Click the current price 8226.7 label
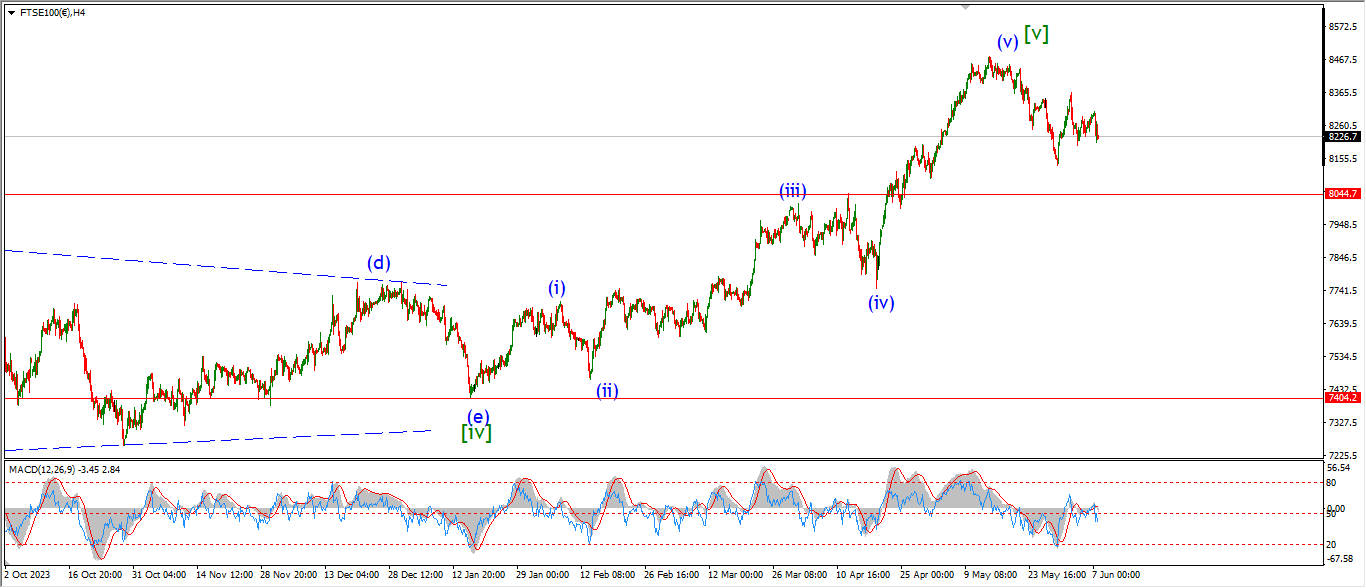Screen dimensions: 1366x588 [1341, 136]
